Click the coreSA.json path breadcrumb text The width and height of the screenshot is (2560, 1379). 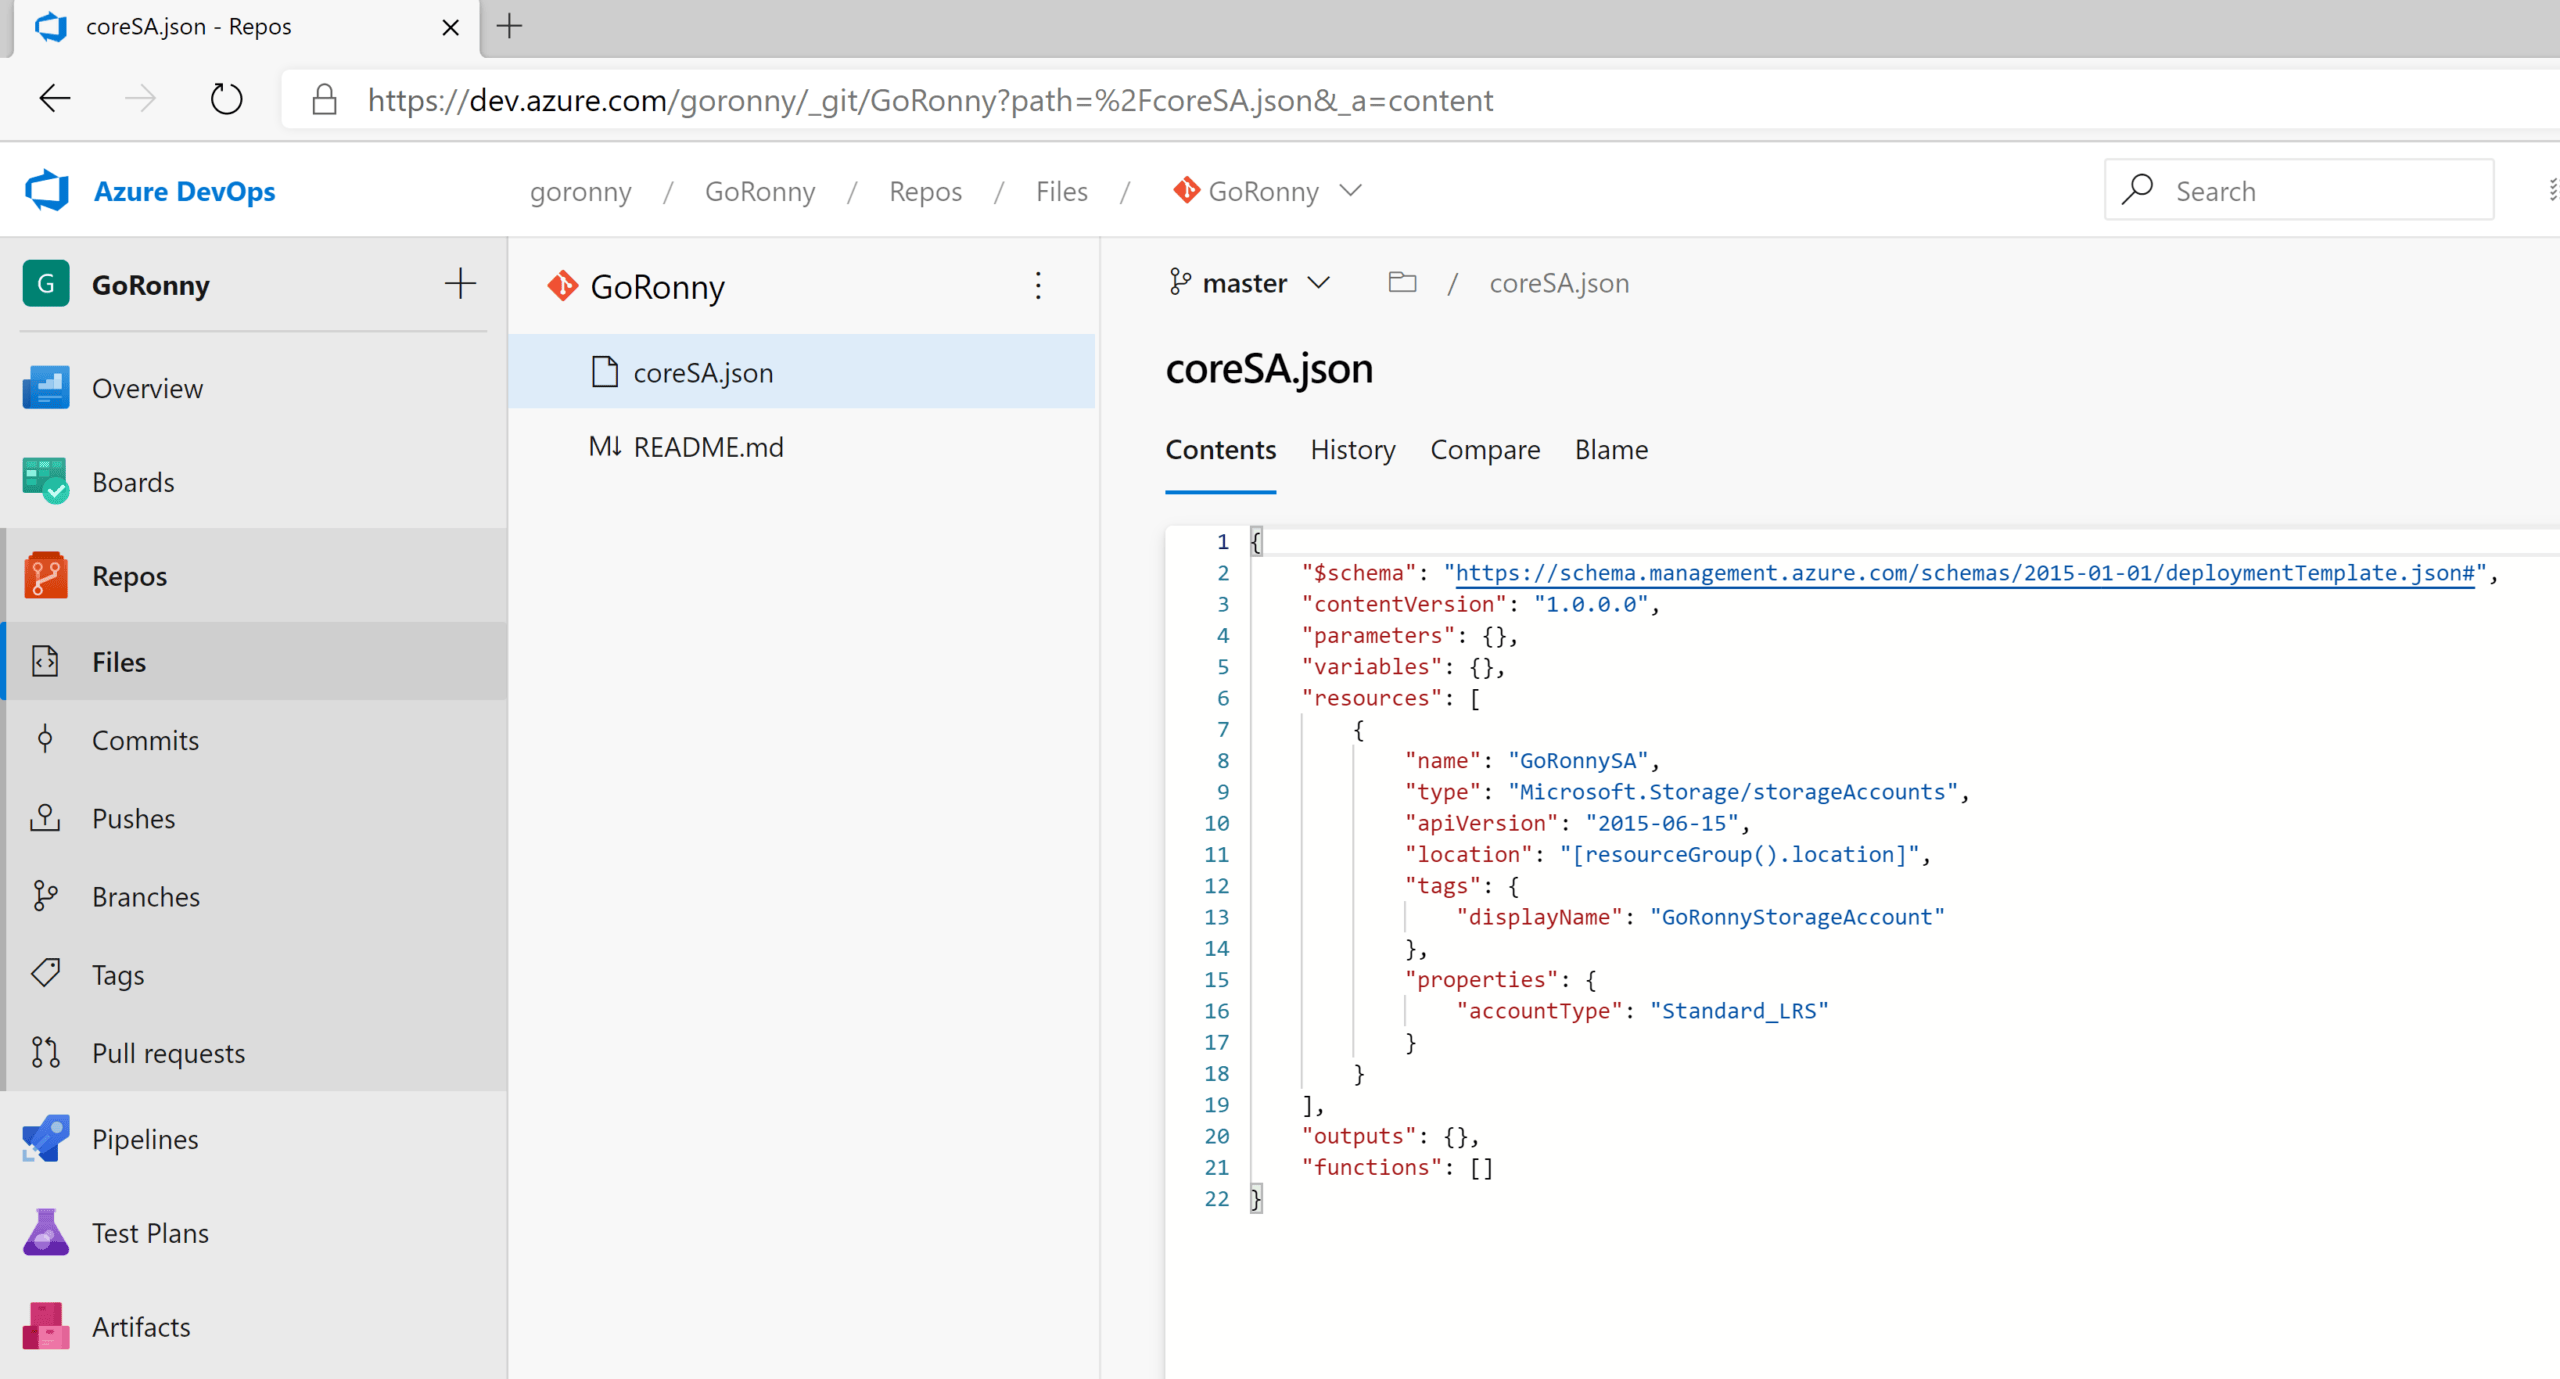pyautogui.click(x=1559, y=283)
